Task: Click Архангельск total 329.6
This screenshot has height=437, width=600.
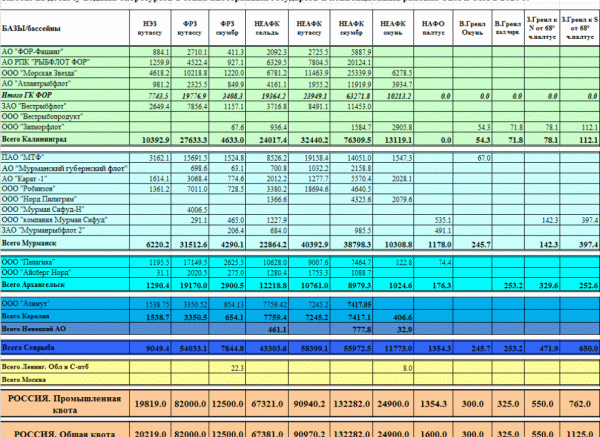Action: [542, 285]
